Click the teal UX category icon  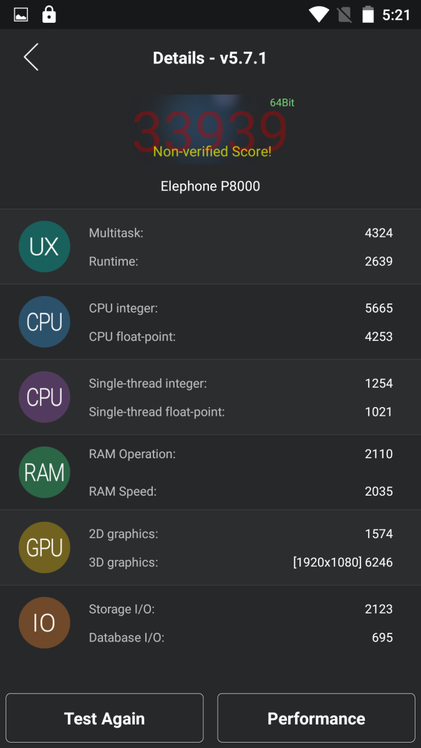tap(44, 247)
